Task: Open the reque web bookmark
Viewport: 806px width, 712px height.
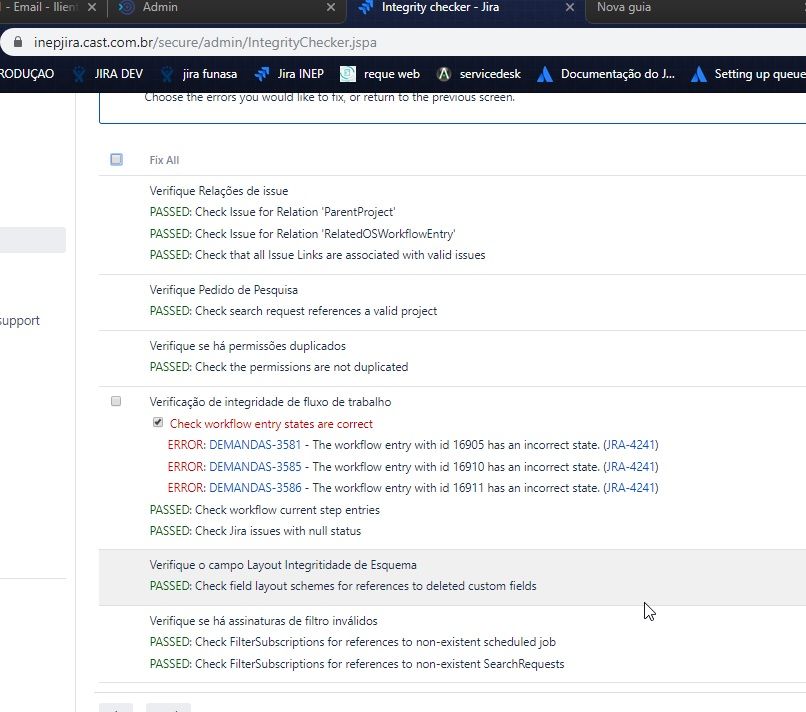Action: pyautogui.click(x=380, y=74)
